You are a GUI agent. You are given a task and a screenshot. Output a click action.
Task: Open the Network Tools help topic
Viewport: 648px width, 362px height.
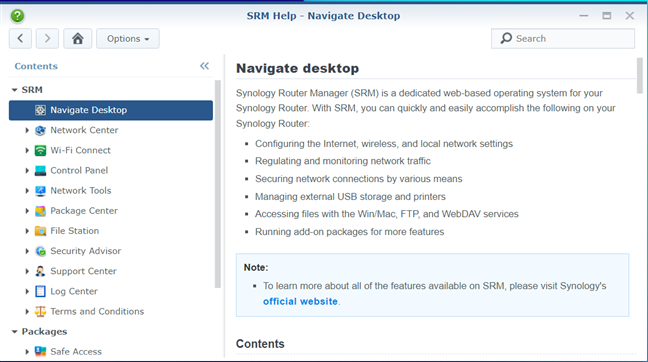81,191
